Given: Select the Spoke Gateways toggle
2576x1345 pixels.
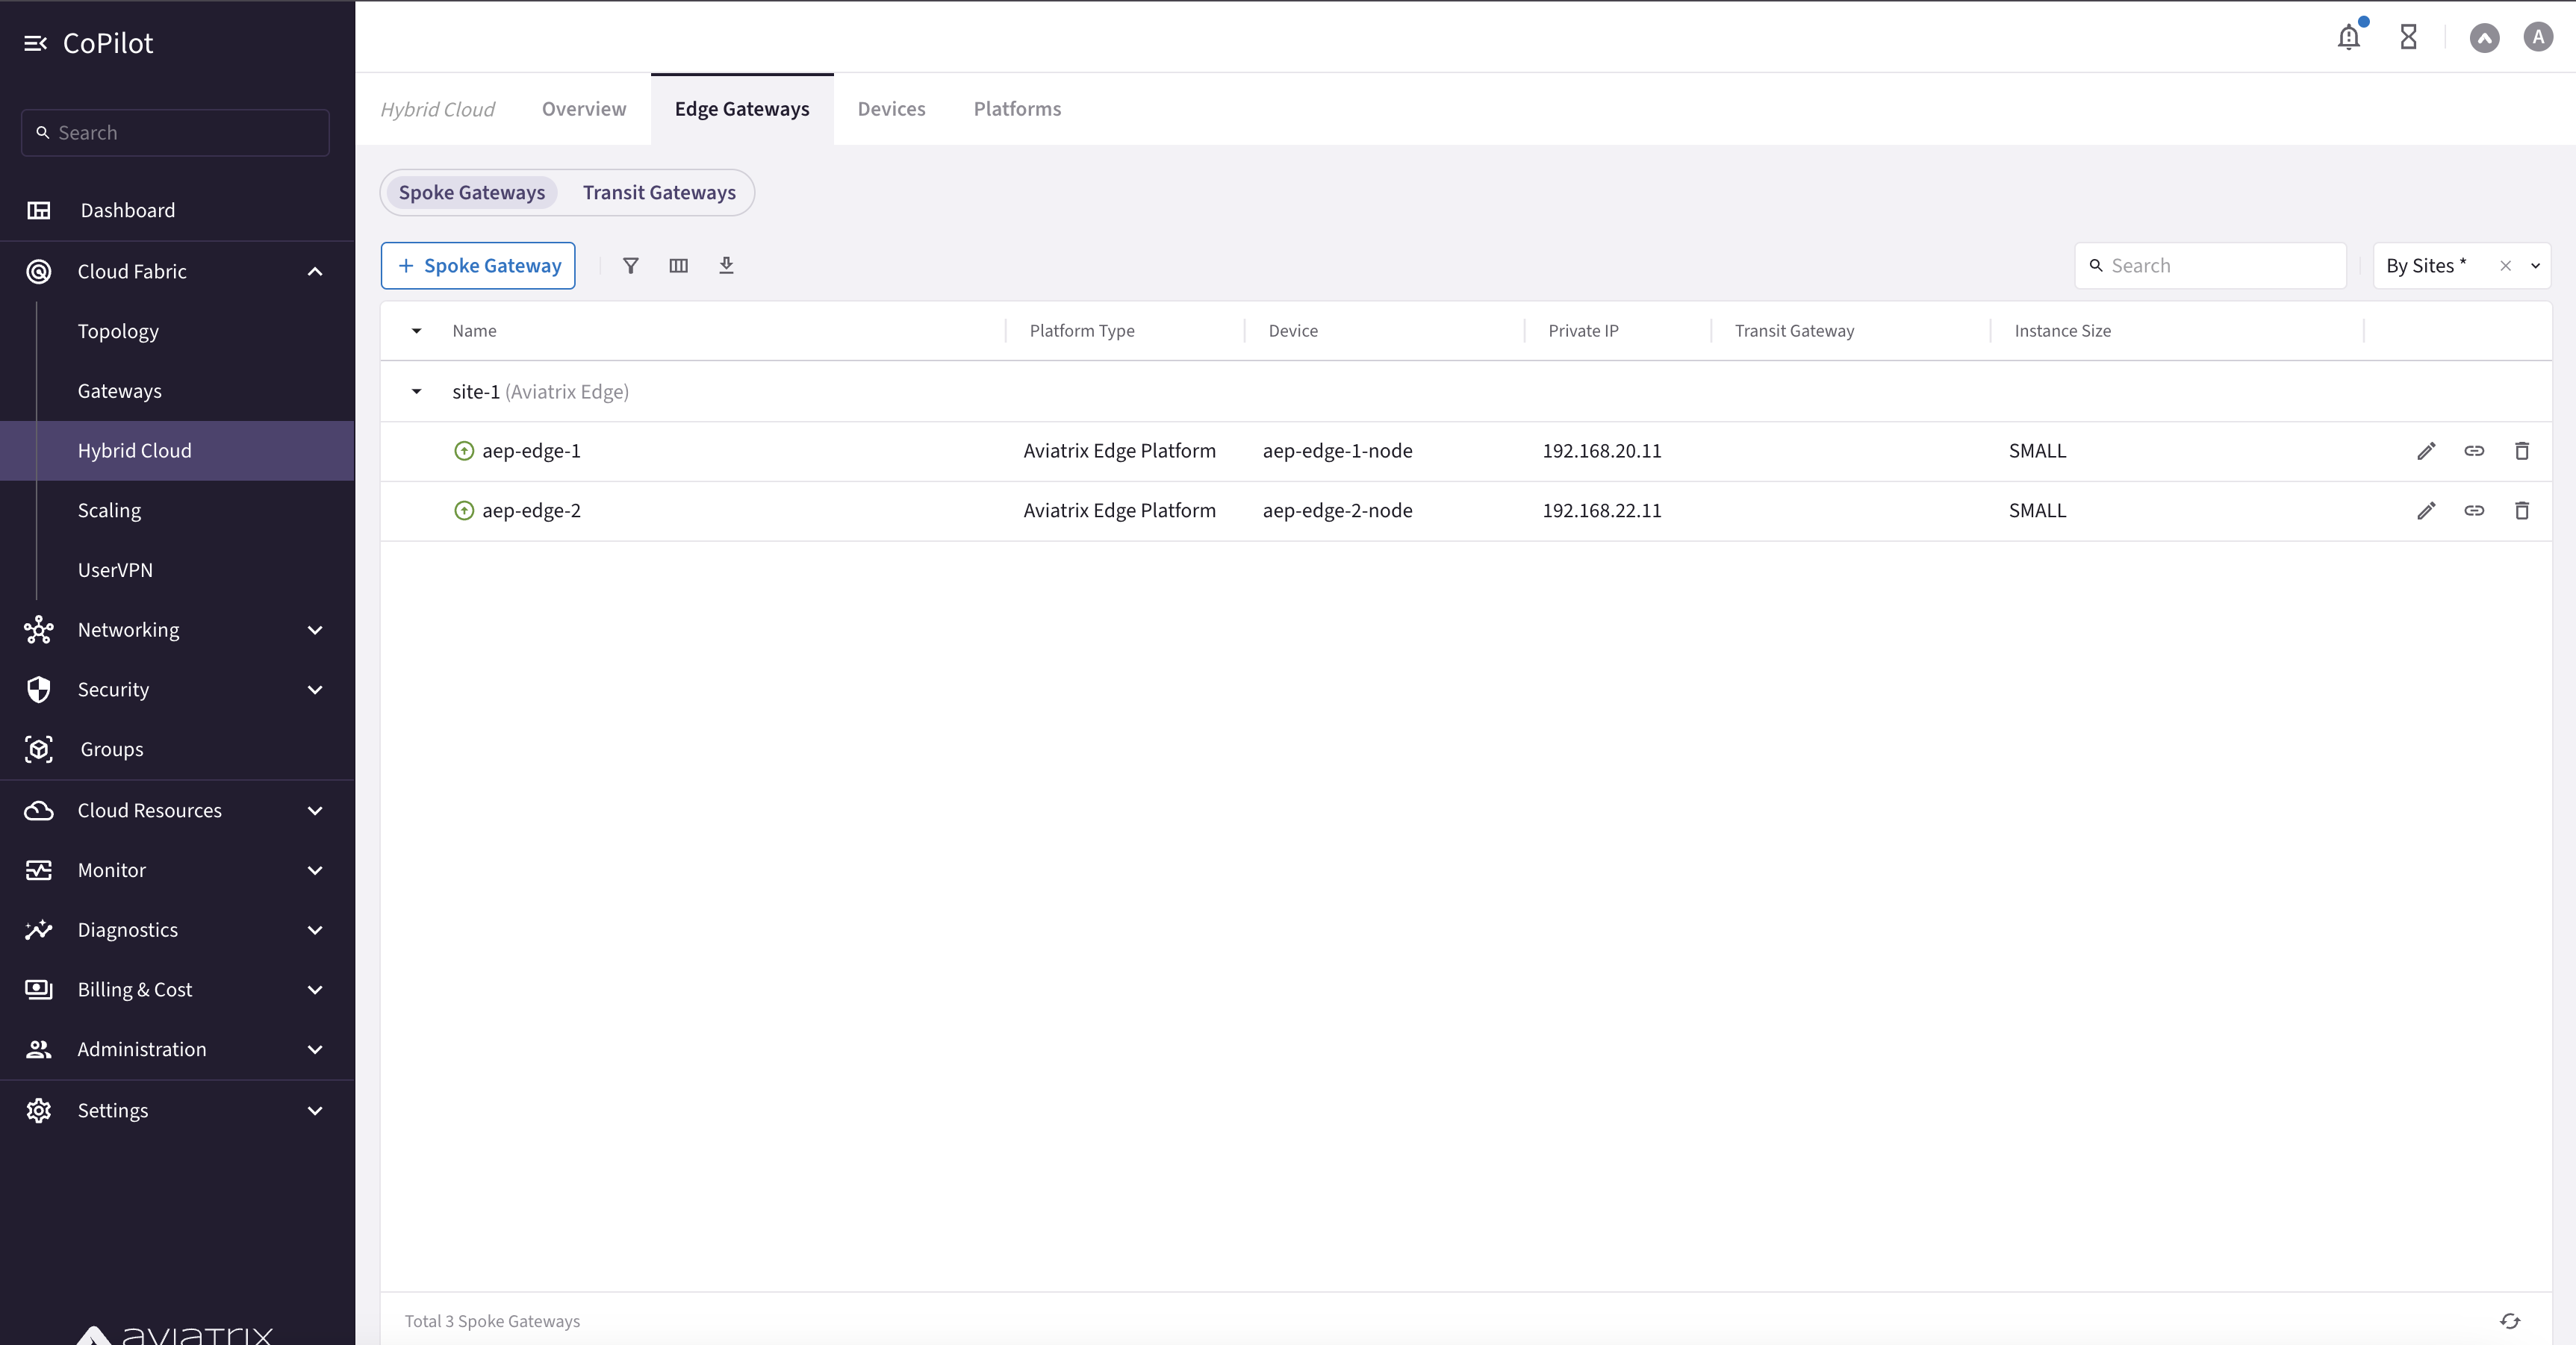Looking at the screenshot, I should click(x=471, y=192).
